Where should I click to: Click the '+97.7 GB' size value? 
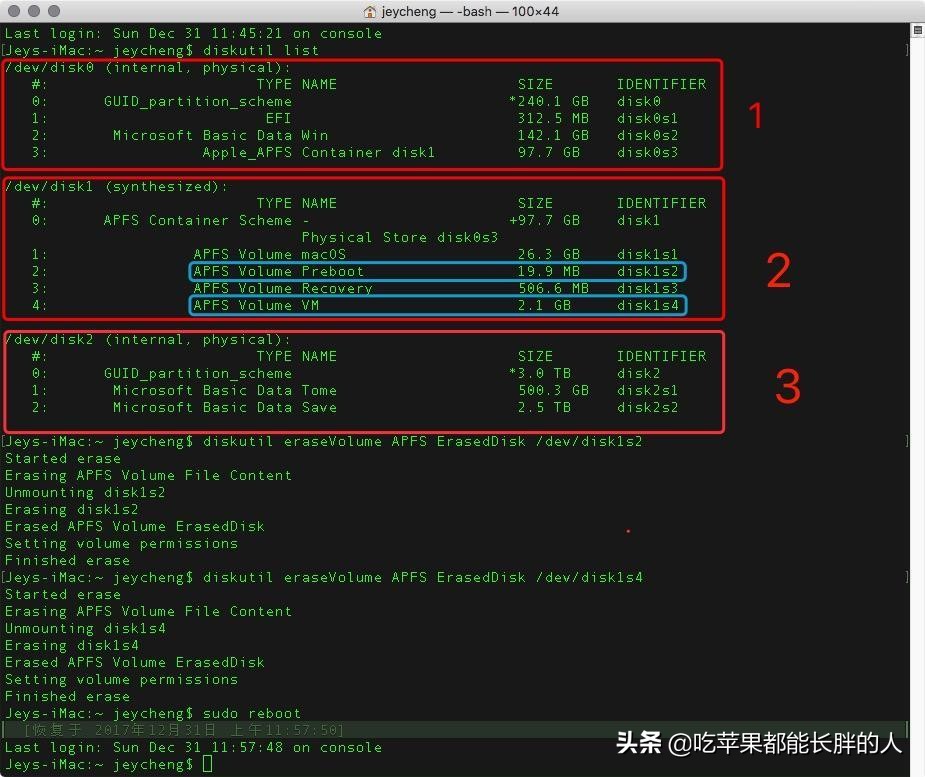click(544, 221)
